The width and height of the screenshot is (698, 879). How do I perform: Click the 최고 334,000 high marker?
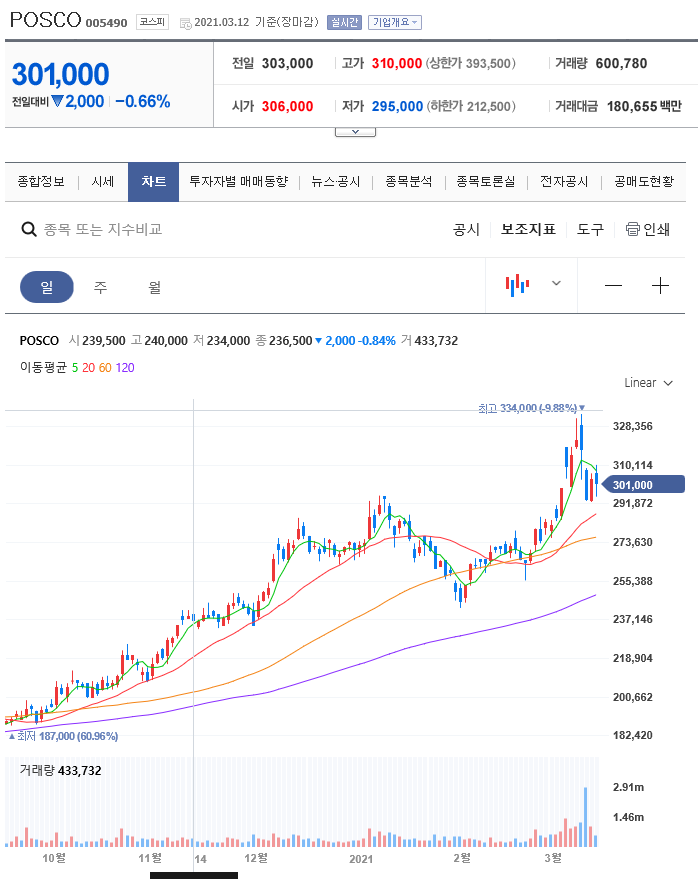(x=531, y=408)
